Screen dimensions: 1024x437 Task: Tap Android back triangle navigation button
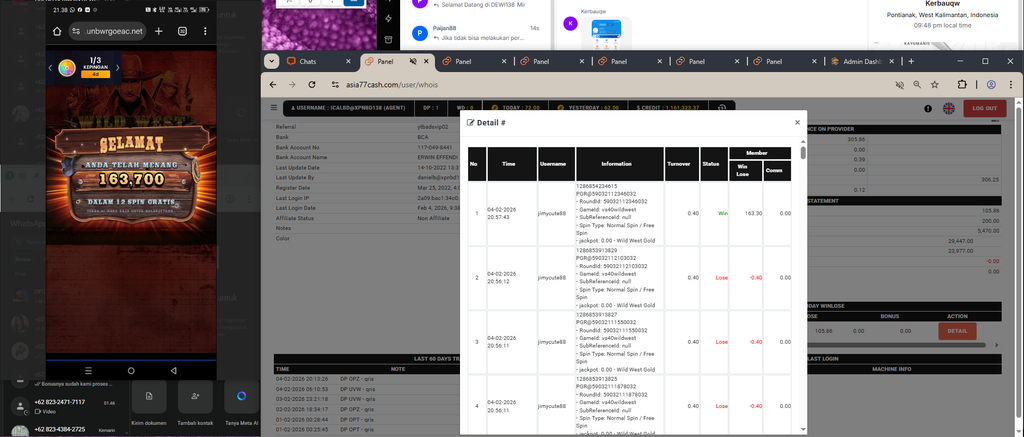click(x=173, y=370)
